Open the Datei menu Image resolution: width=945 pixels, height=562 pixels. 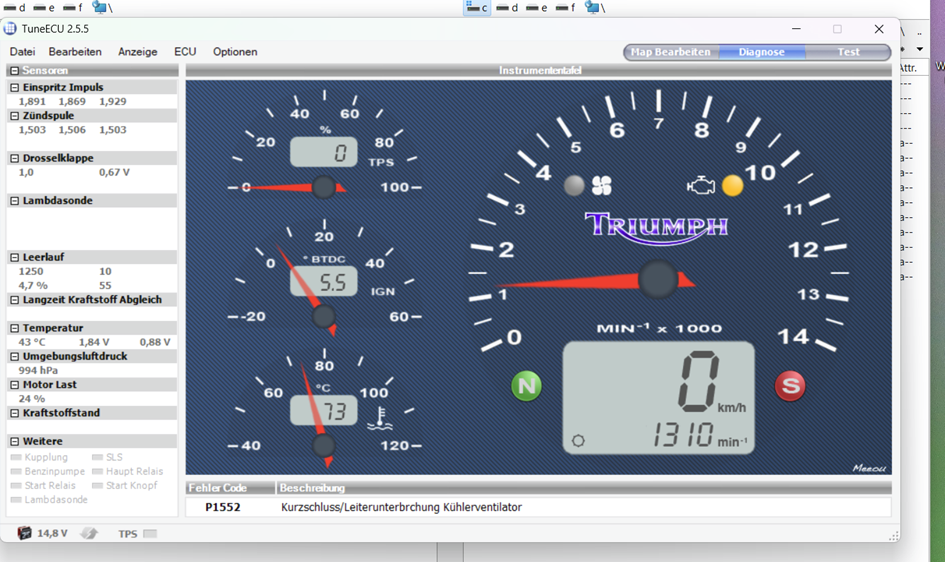[x=22, y=52]
